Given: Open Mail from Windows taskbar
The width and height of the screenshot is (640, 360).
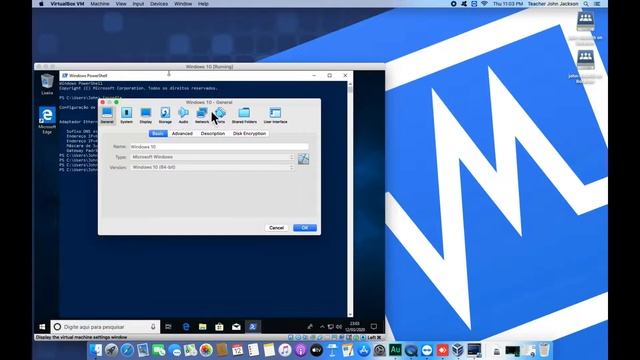Looking at the screenshot, I should [x=236, y=327].
